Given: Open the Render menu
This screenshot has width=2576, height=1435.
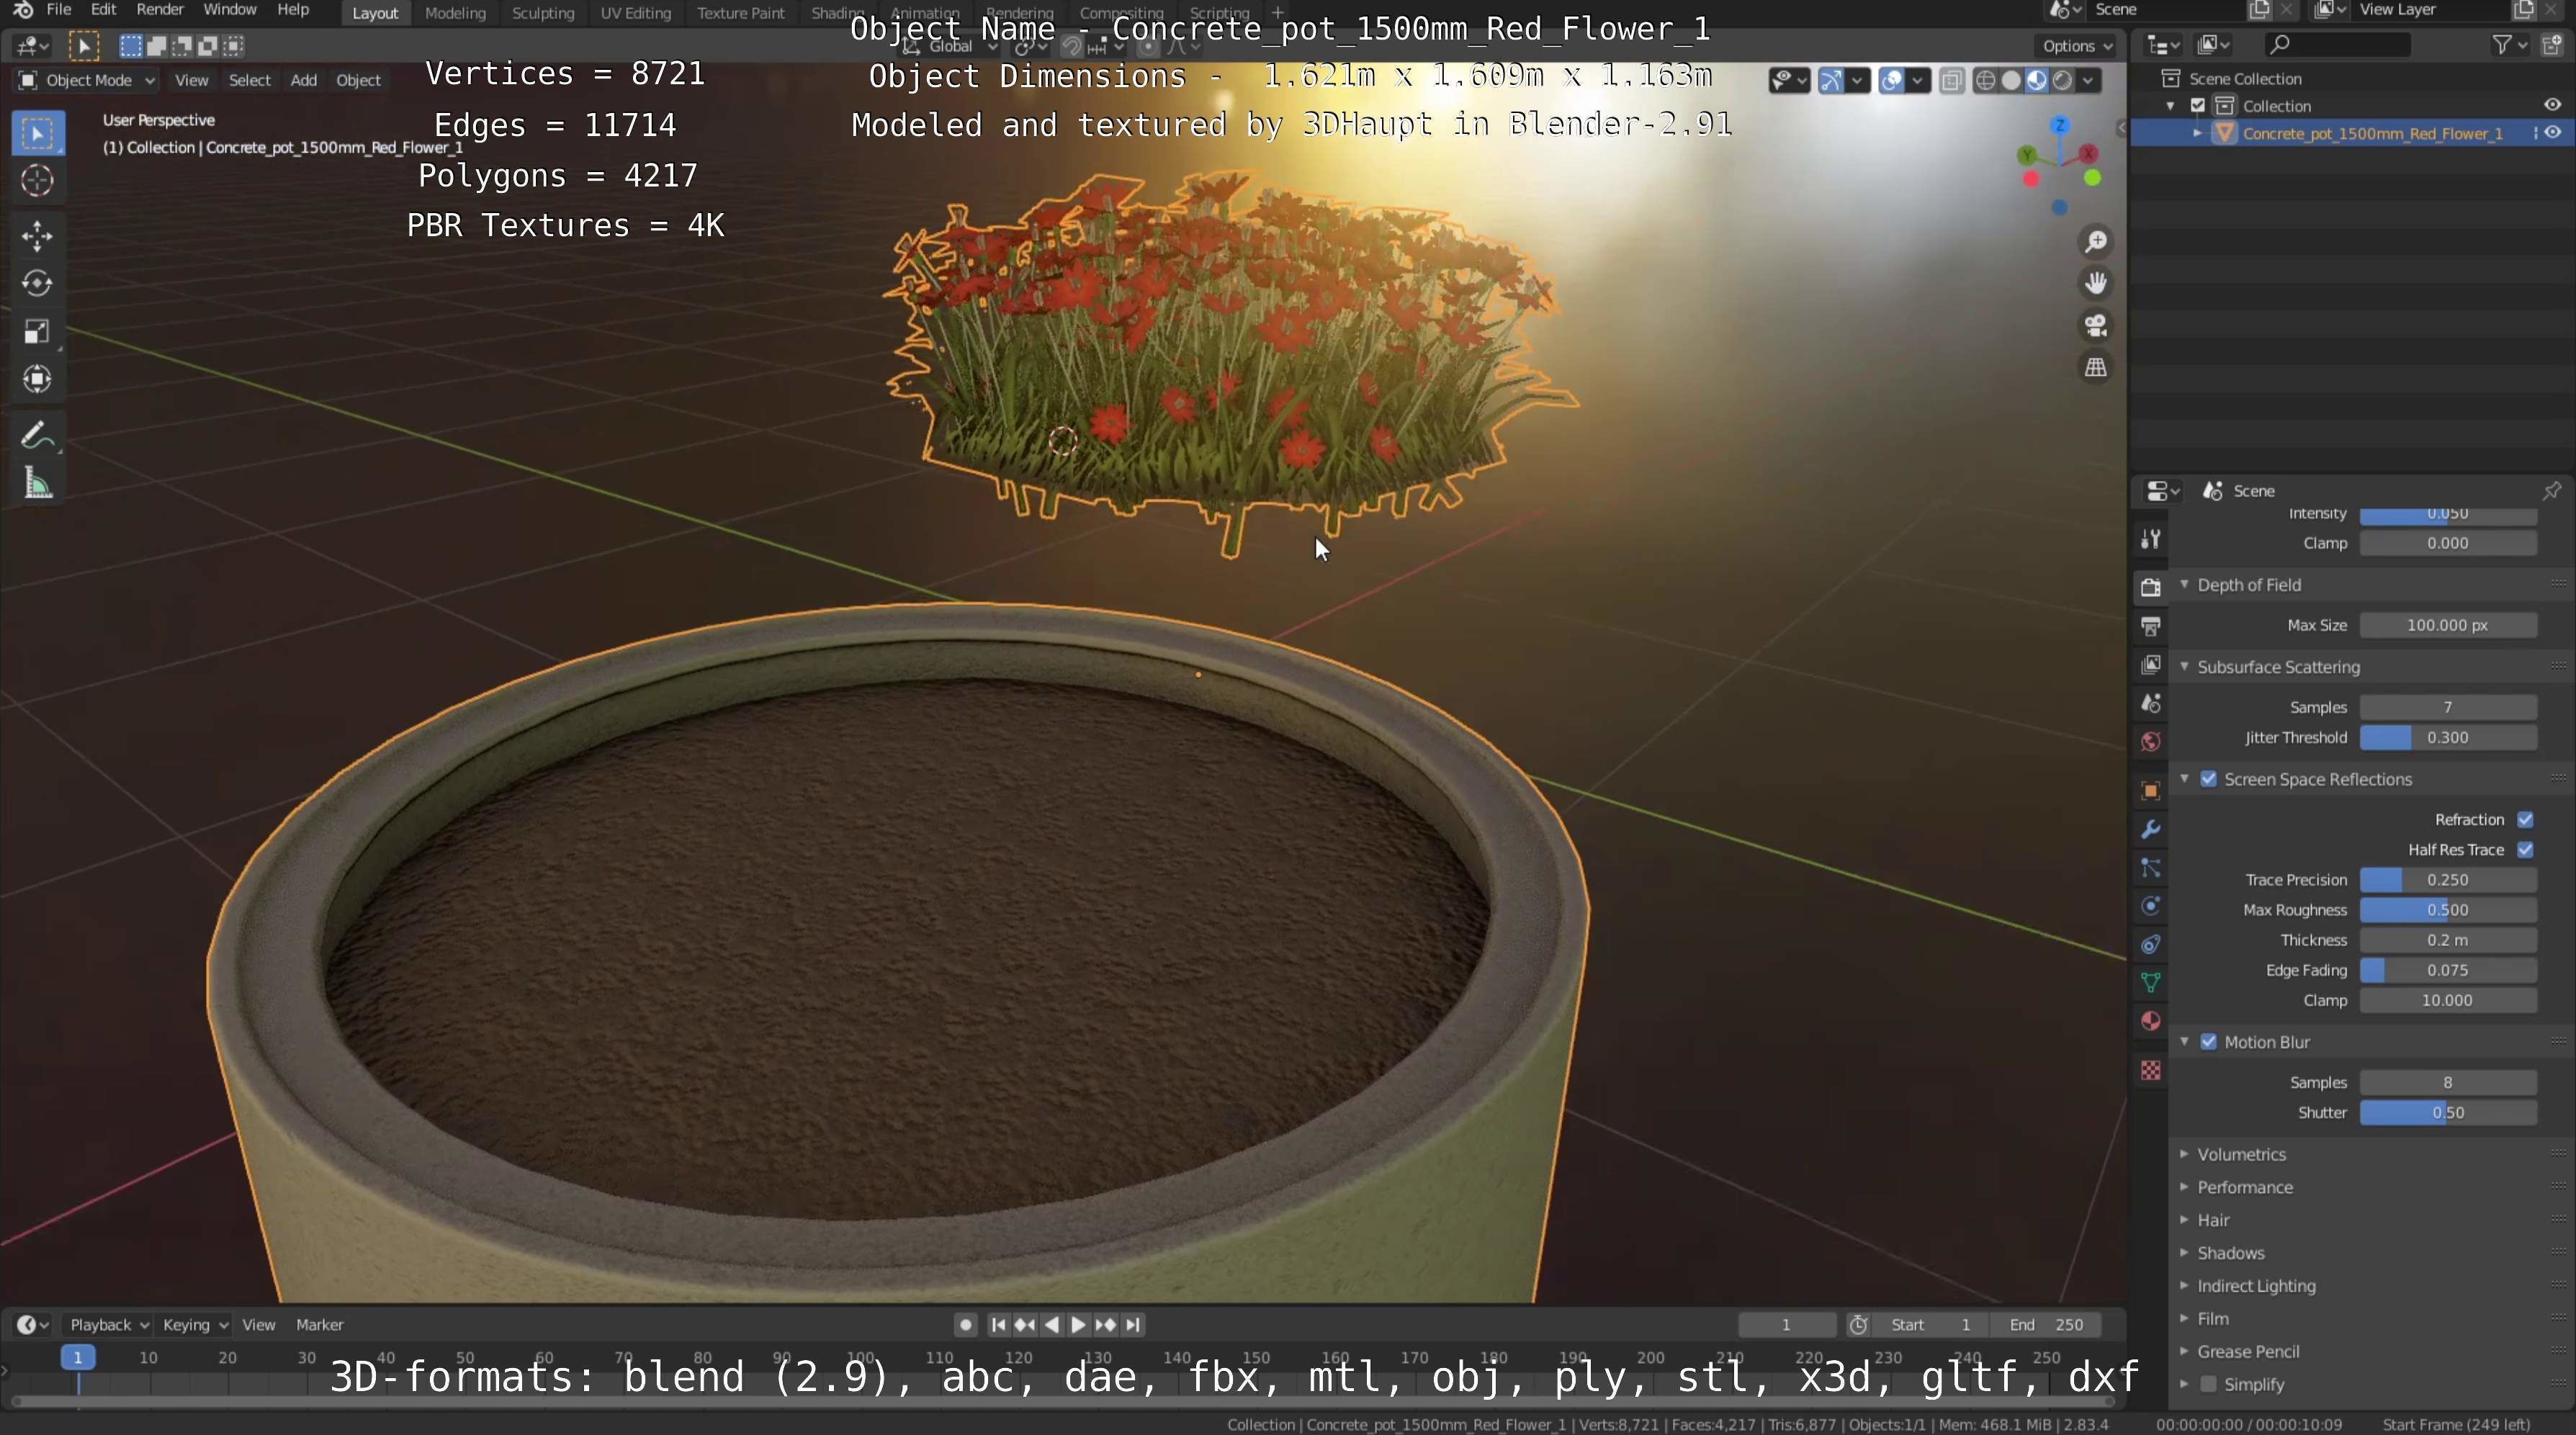Looking at the screenshot, I should point(160,10).
